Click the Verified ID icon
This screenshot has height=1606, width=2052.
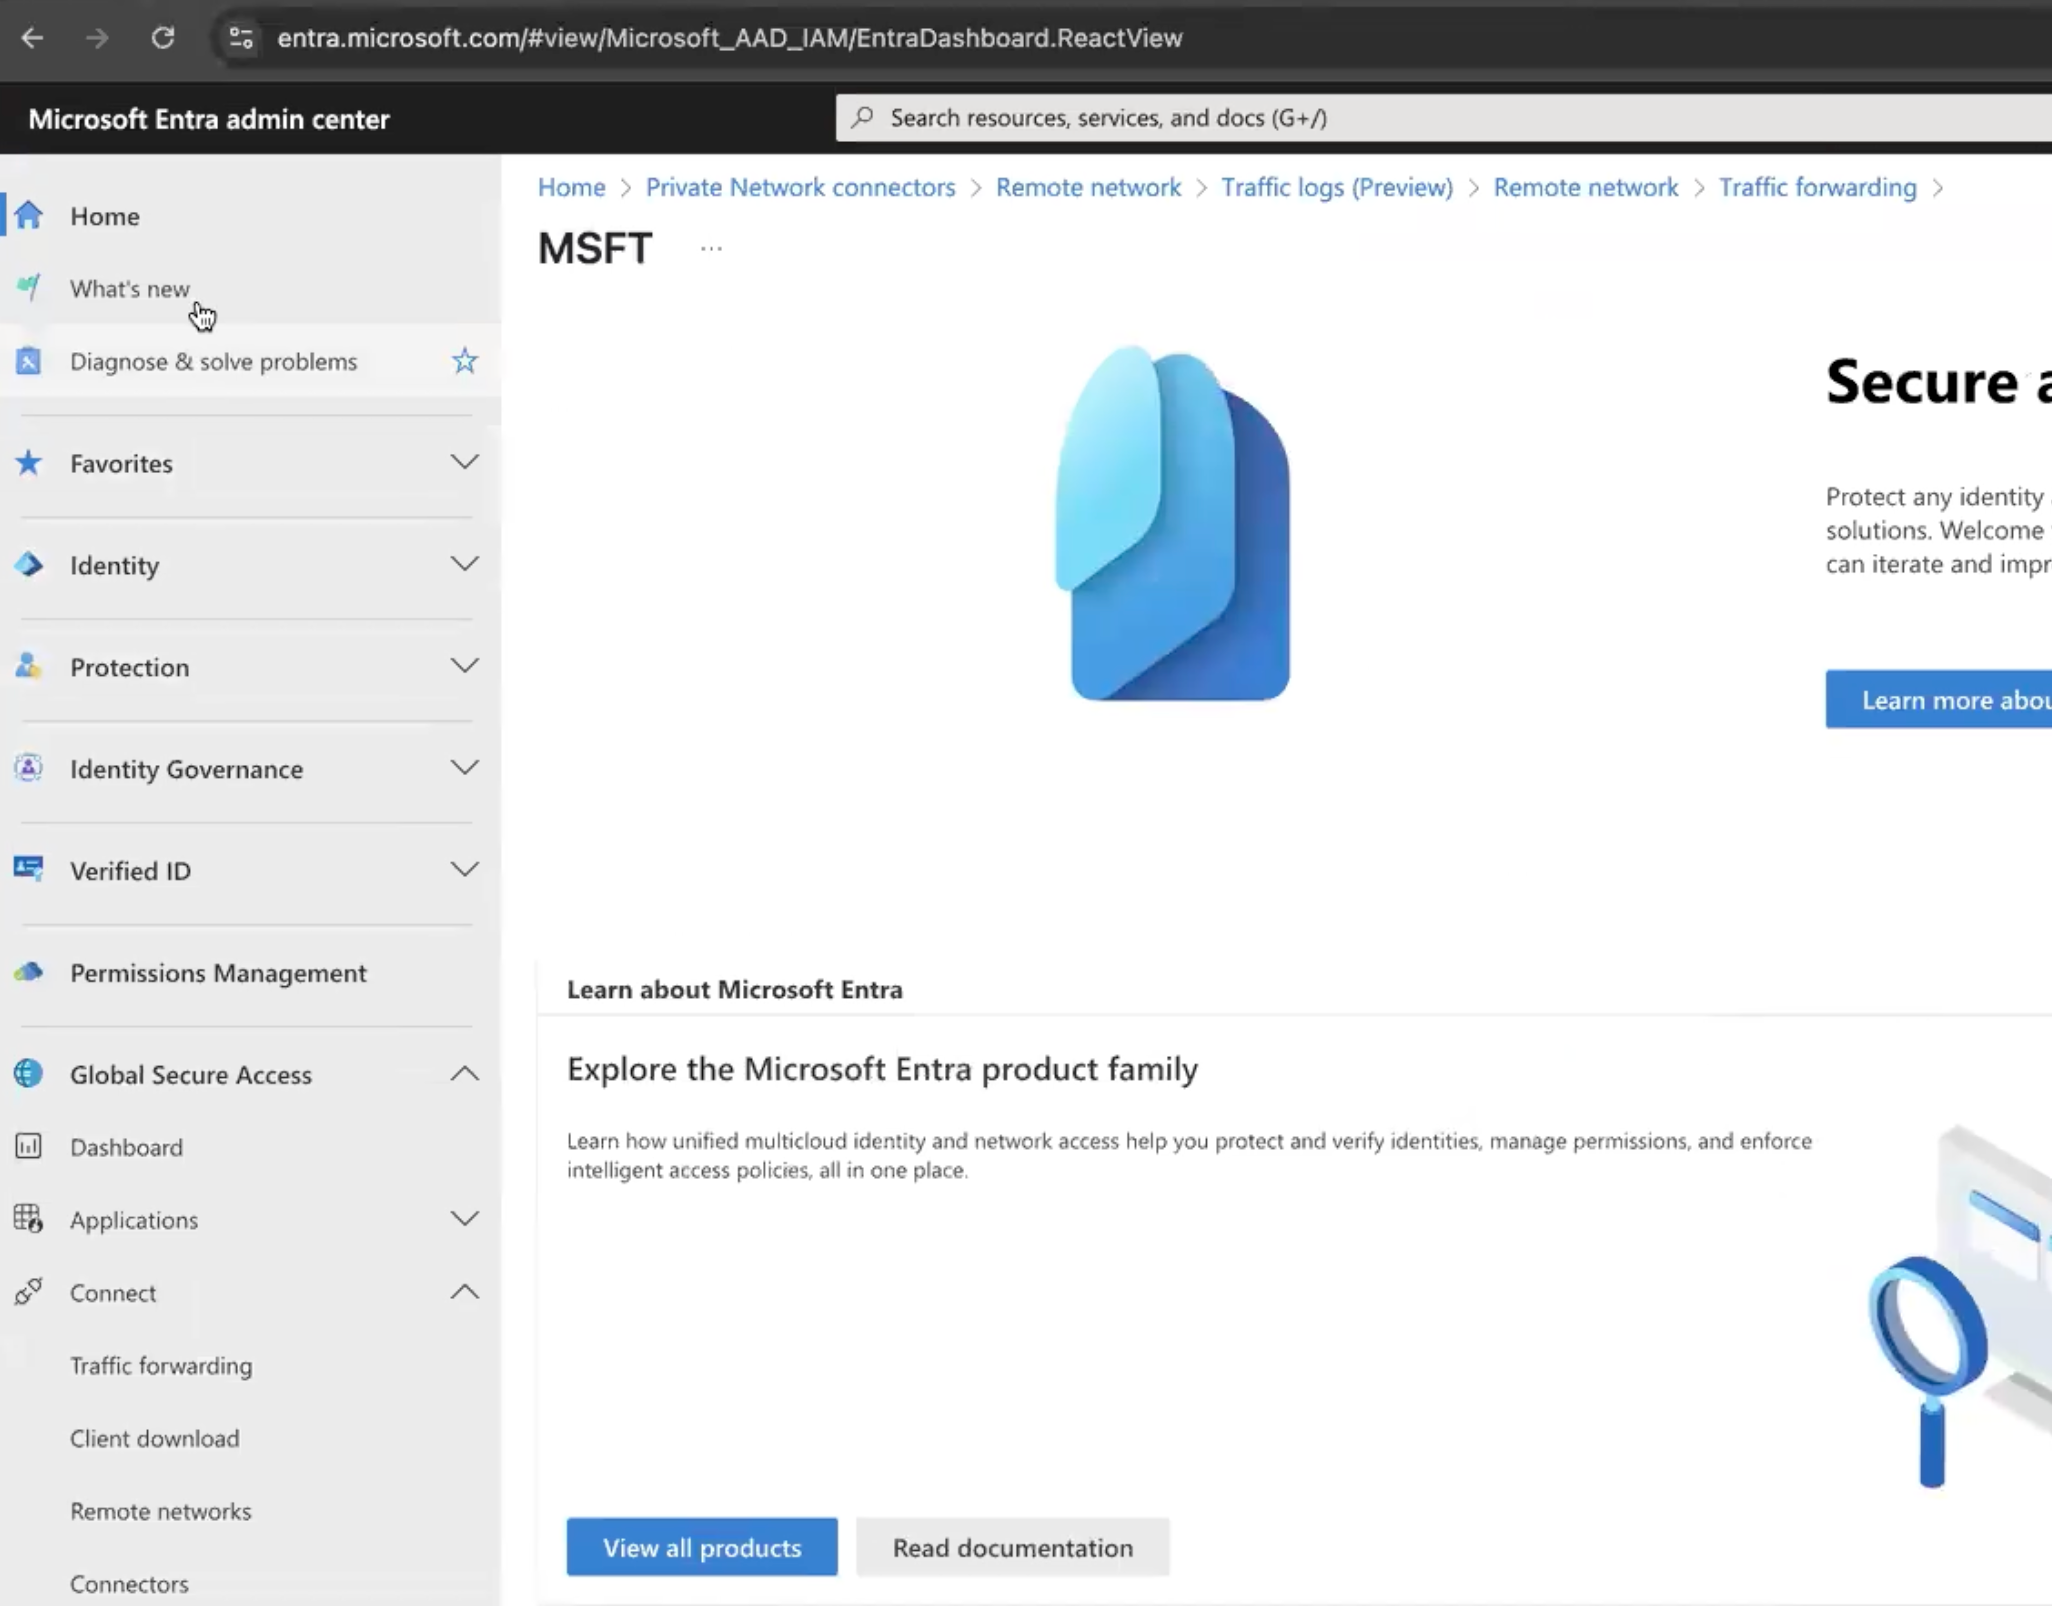[29, 869]
